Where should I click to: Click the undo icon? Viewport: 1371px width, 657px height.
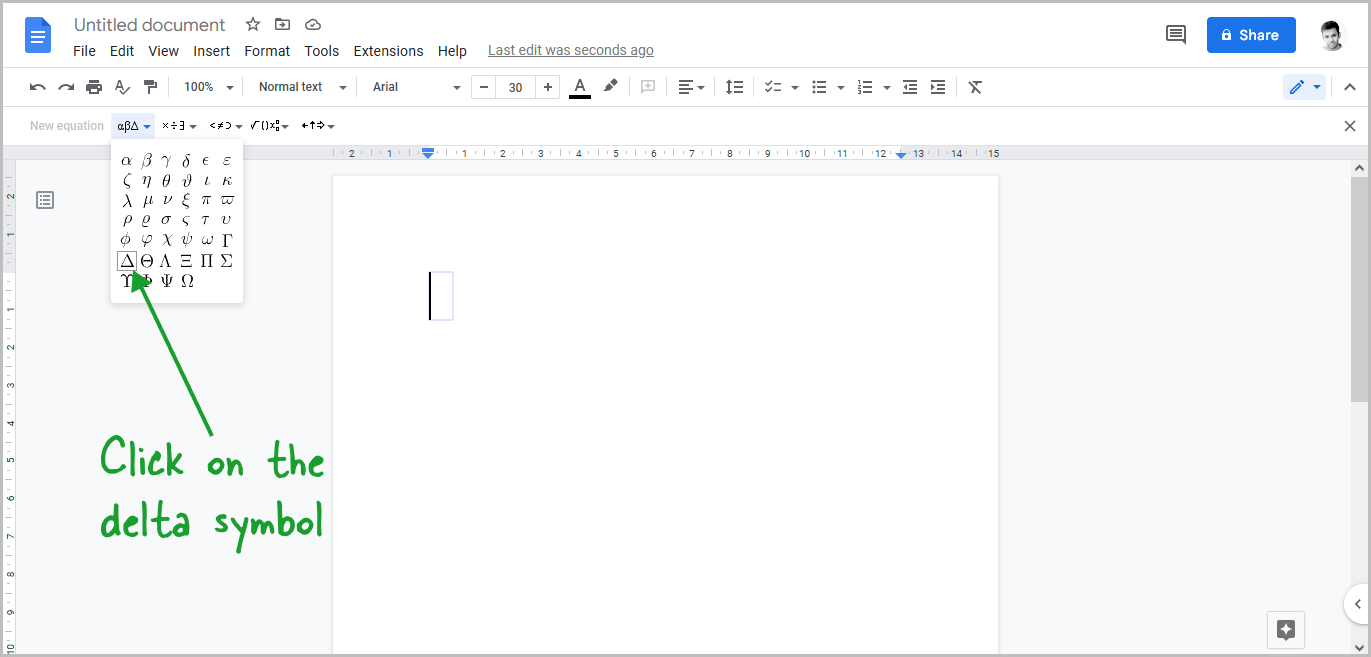click(37, 87)
